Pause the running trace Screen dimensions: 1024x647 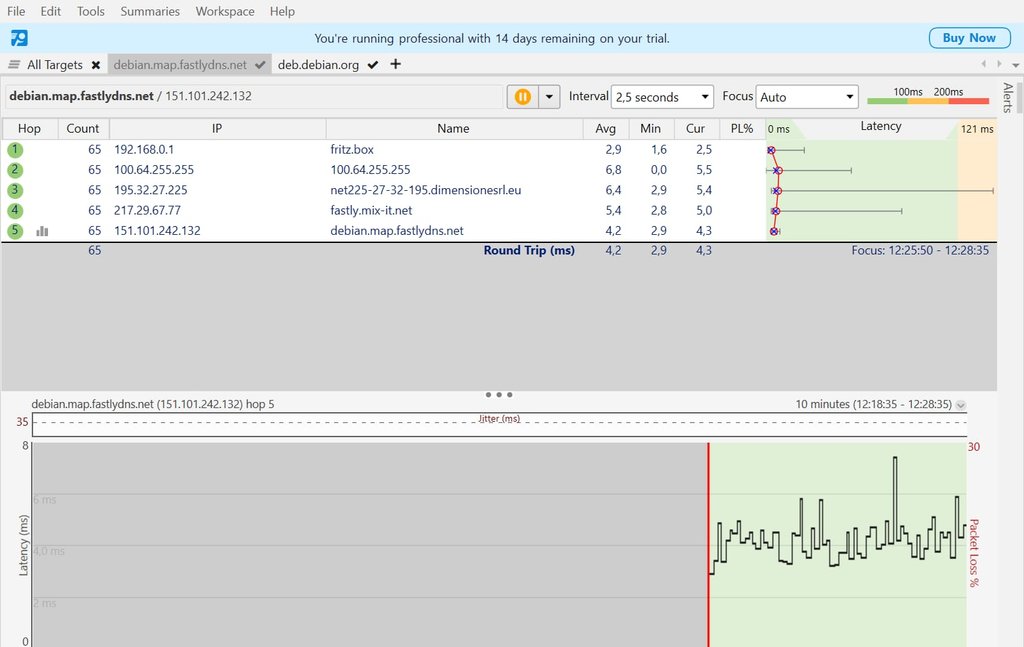[x=522, y=97]
